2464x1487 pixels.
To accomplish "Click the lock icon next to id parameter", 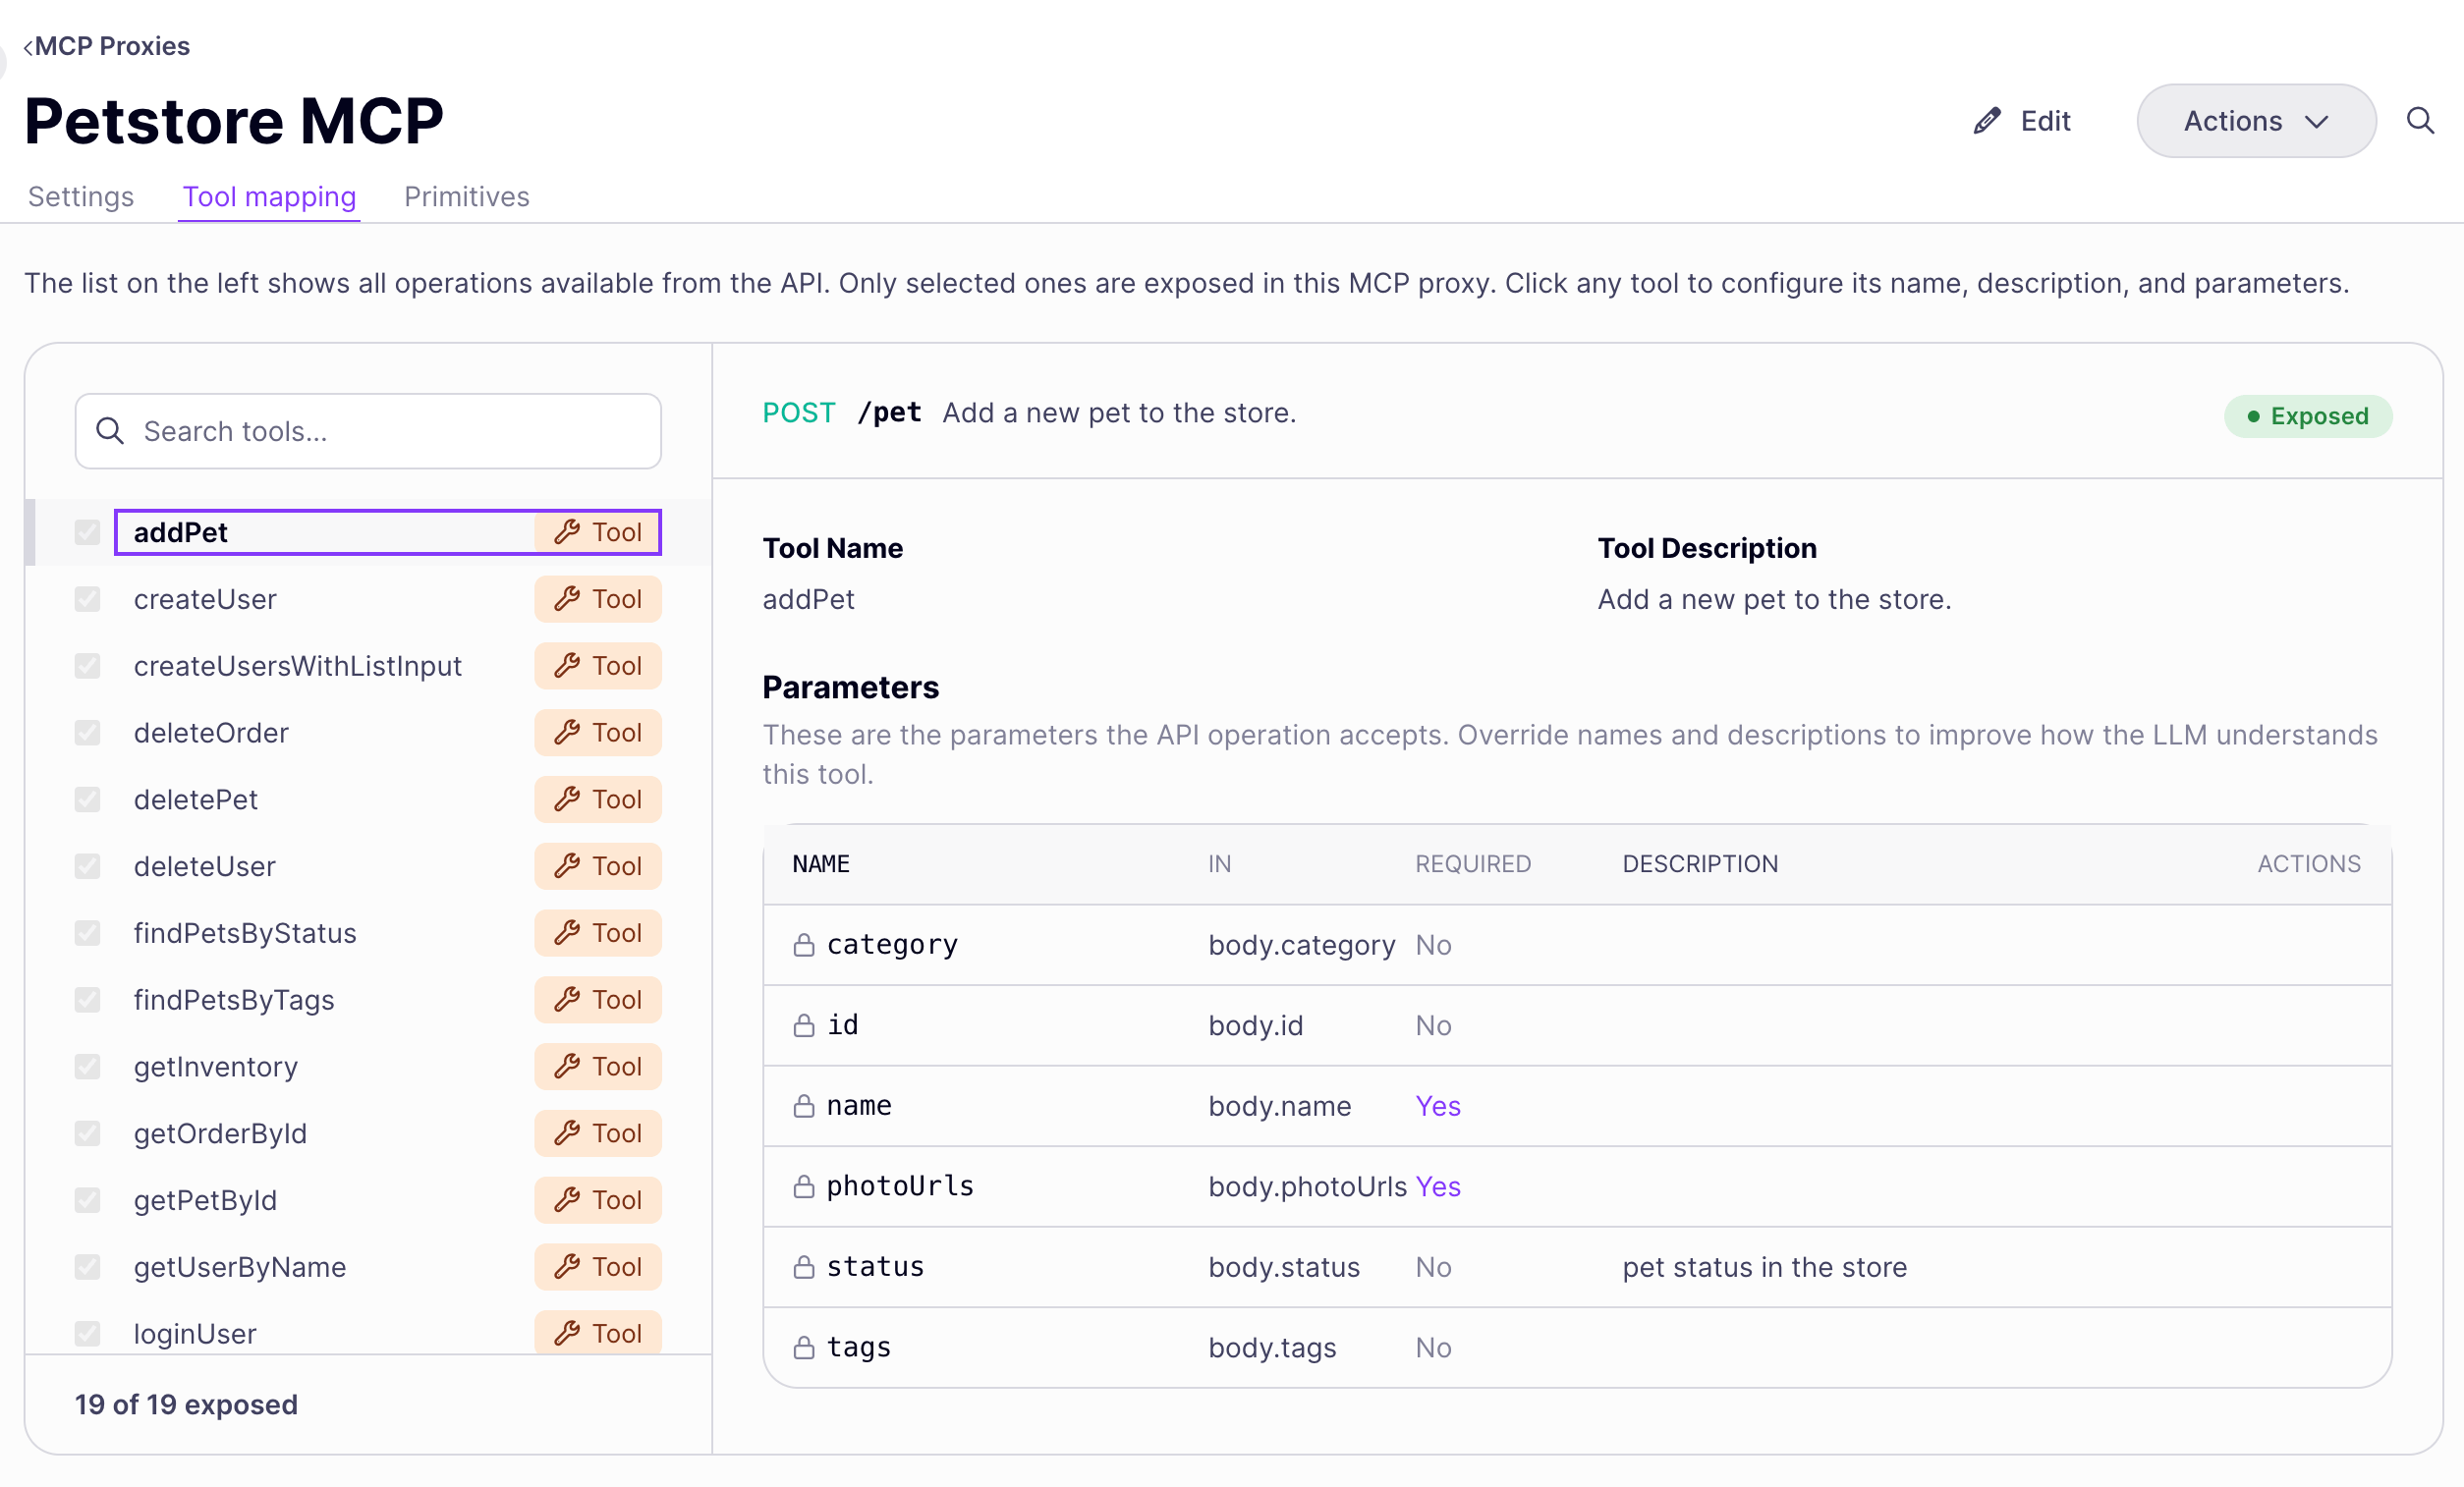I will click(x=804, y=1026).
